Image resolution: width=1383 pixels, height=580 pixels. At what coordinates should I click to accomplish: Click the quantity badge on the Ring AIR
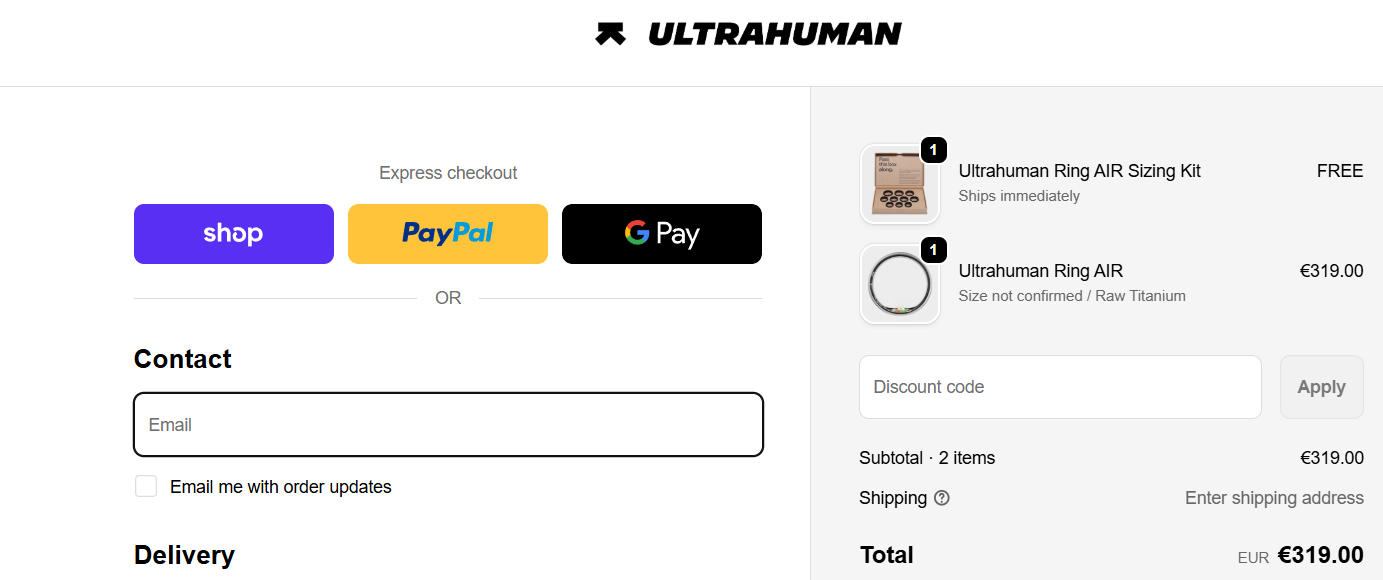tap(933, 250)
